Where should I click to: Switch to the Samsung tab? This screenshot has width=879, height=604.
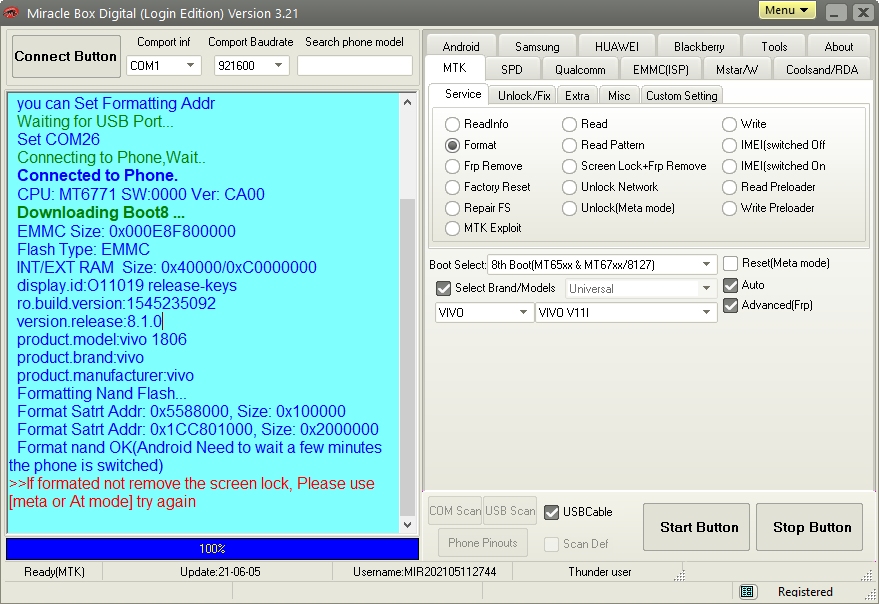point(537,47)
